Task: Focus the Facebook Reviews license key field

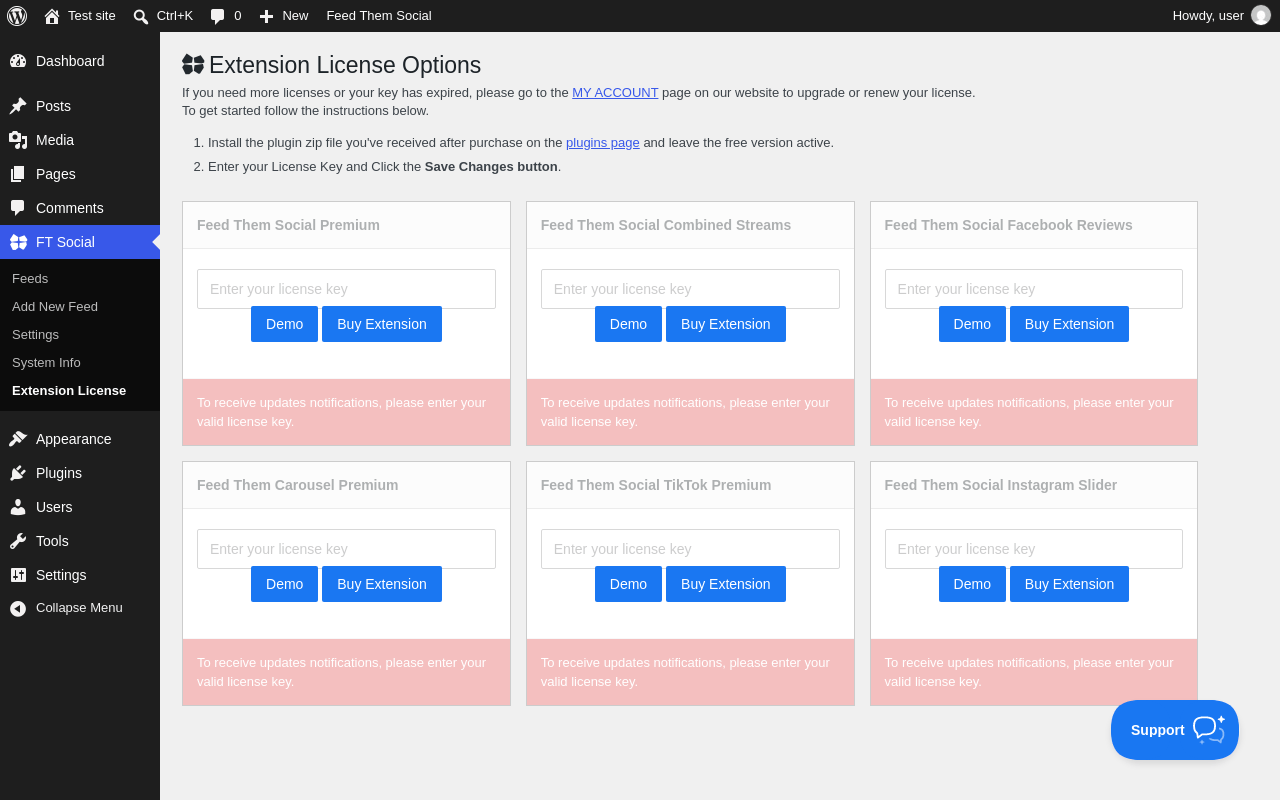Action: coord(1034,289)
